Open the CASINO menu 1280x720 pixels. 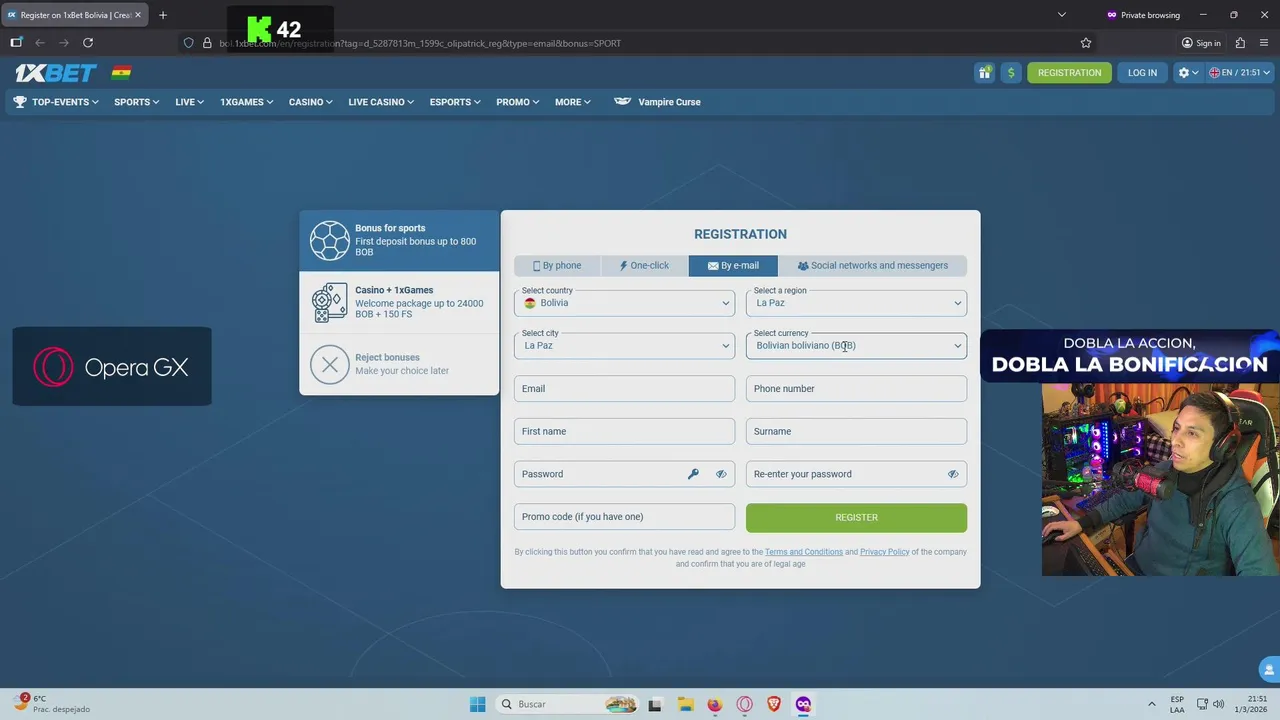click(310, 102)
